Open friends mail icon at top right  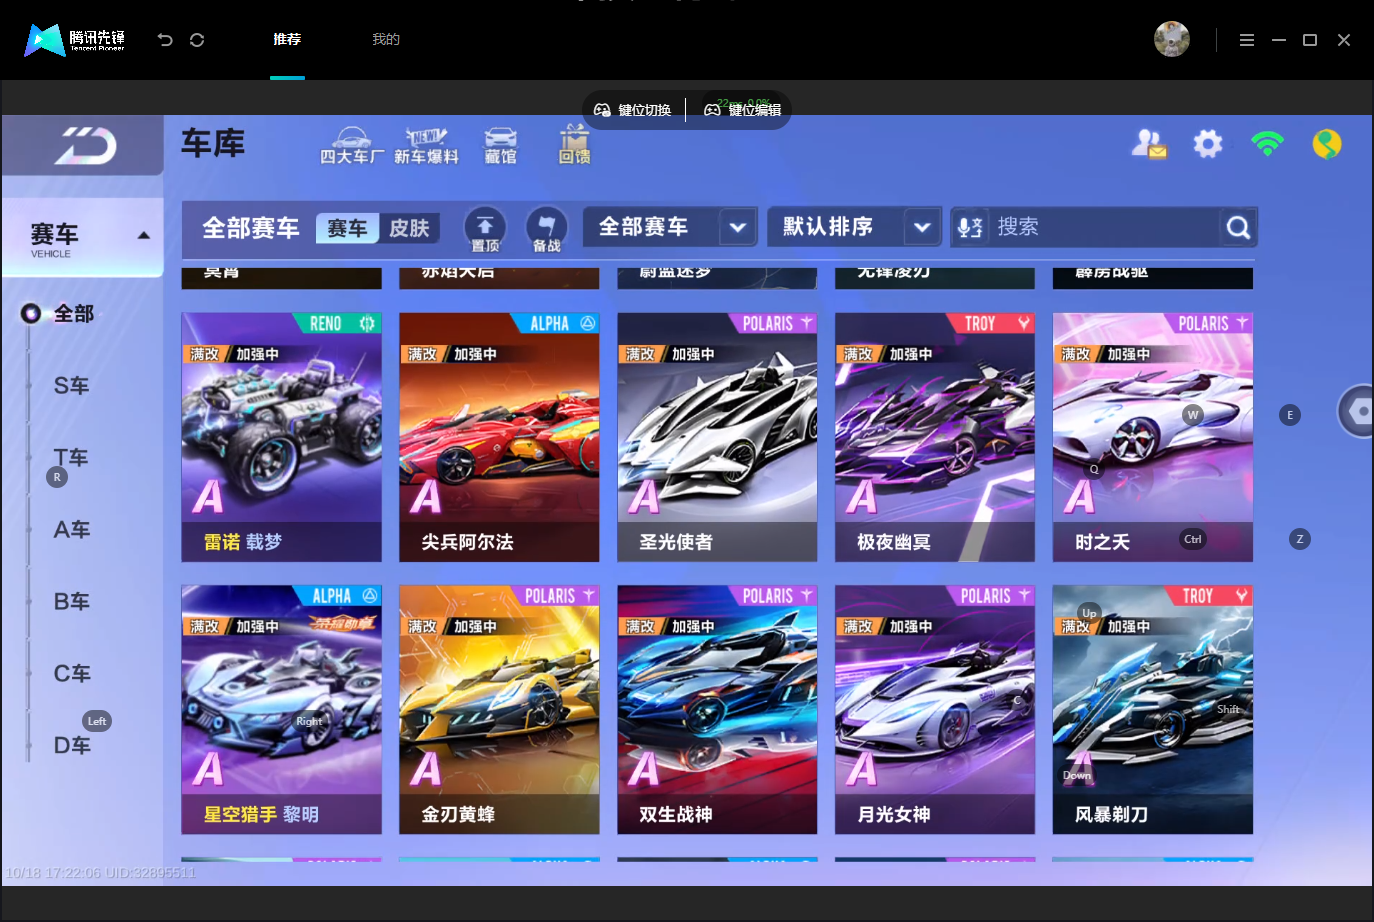pyautogui.click(x=1149, y=144)
